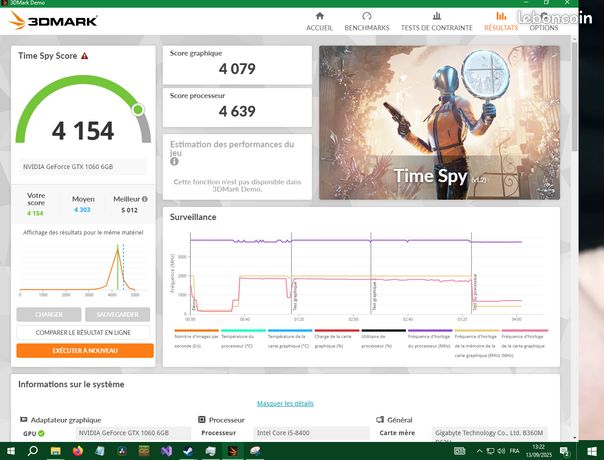Toggle graphics card temperature blue legend swatch

[x=290, y=331]
